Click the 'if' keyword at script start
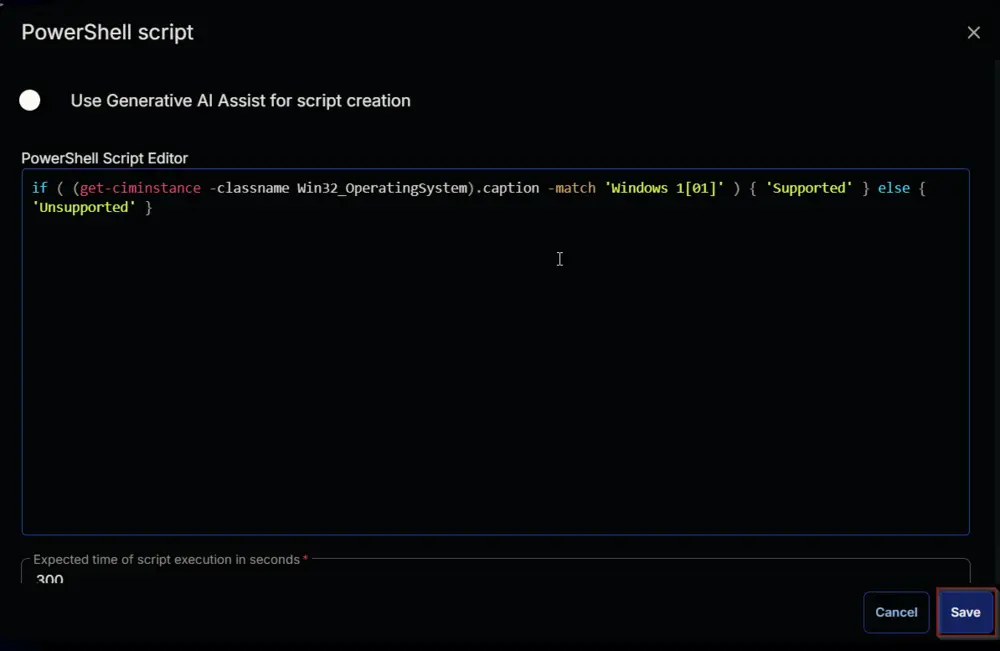The image size is (1000, 651). click(40, 188)
